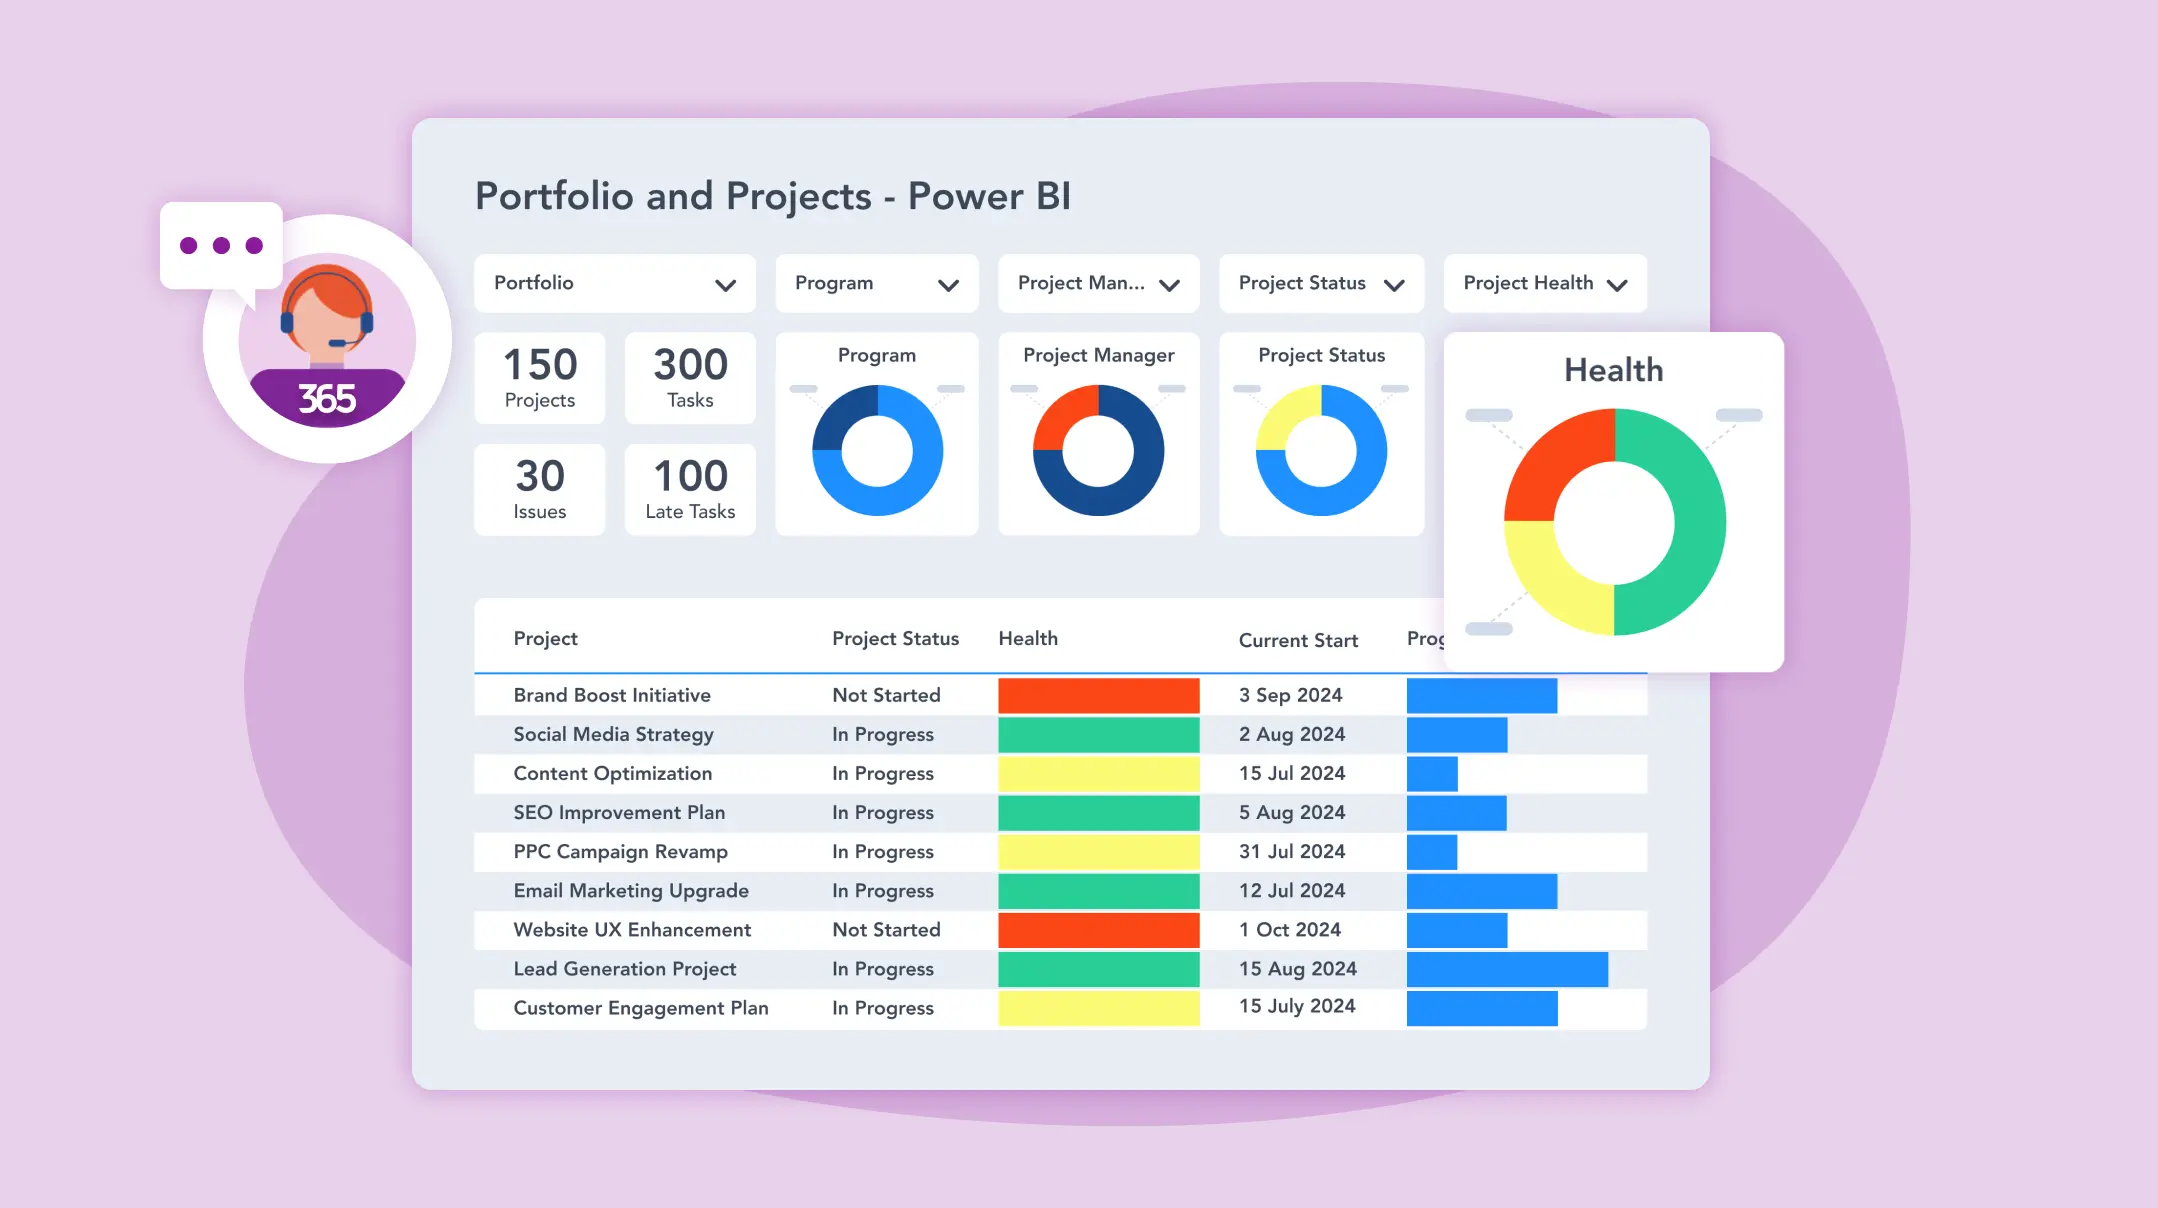Click the Project column header
Image resolution: width=2158 pixels, height=1208 pixels.
point(545,639)
